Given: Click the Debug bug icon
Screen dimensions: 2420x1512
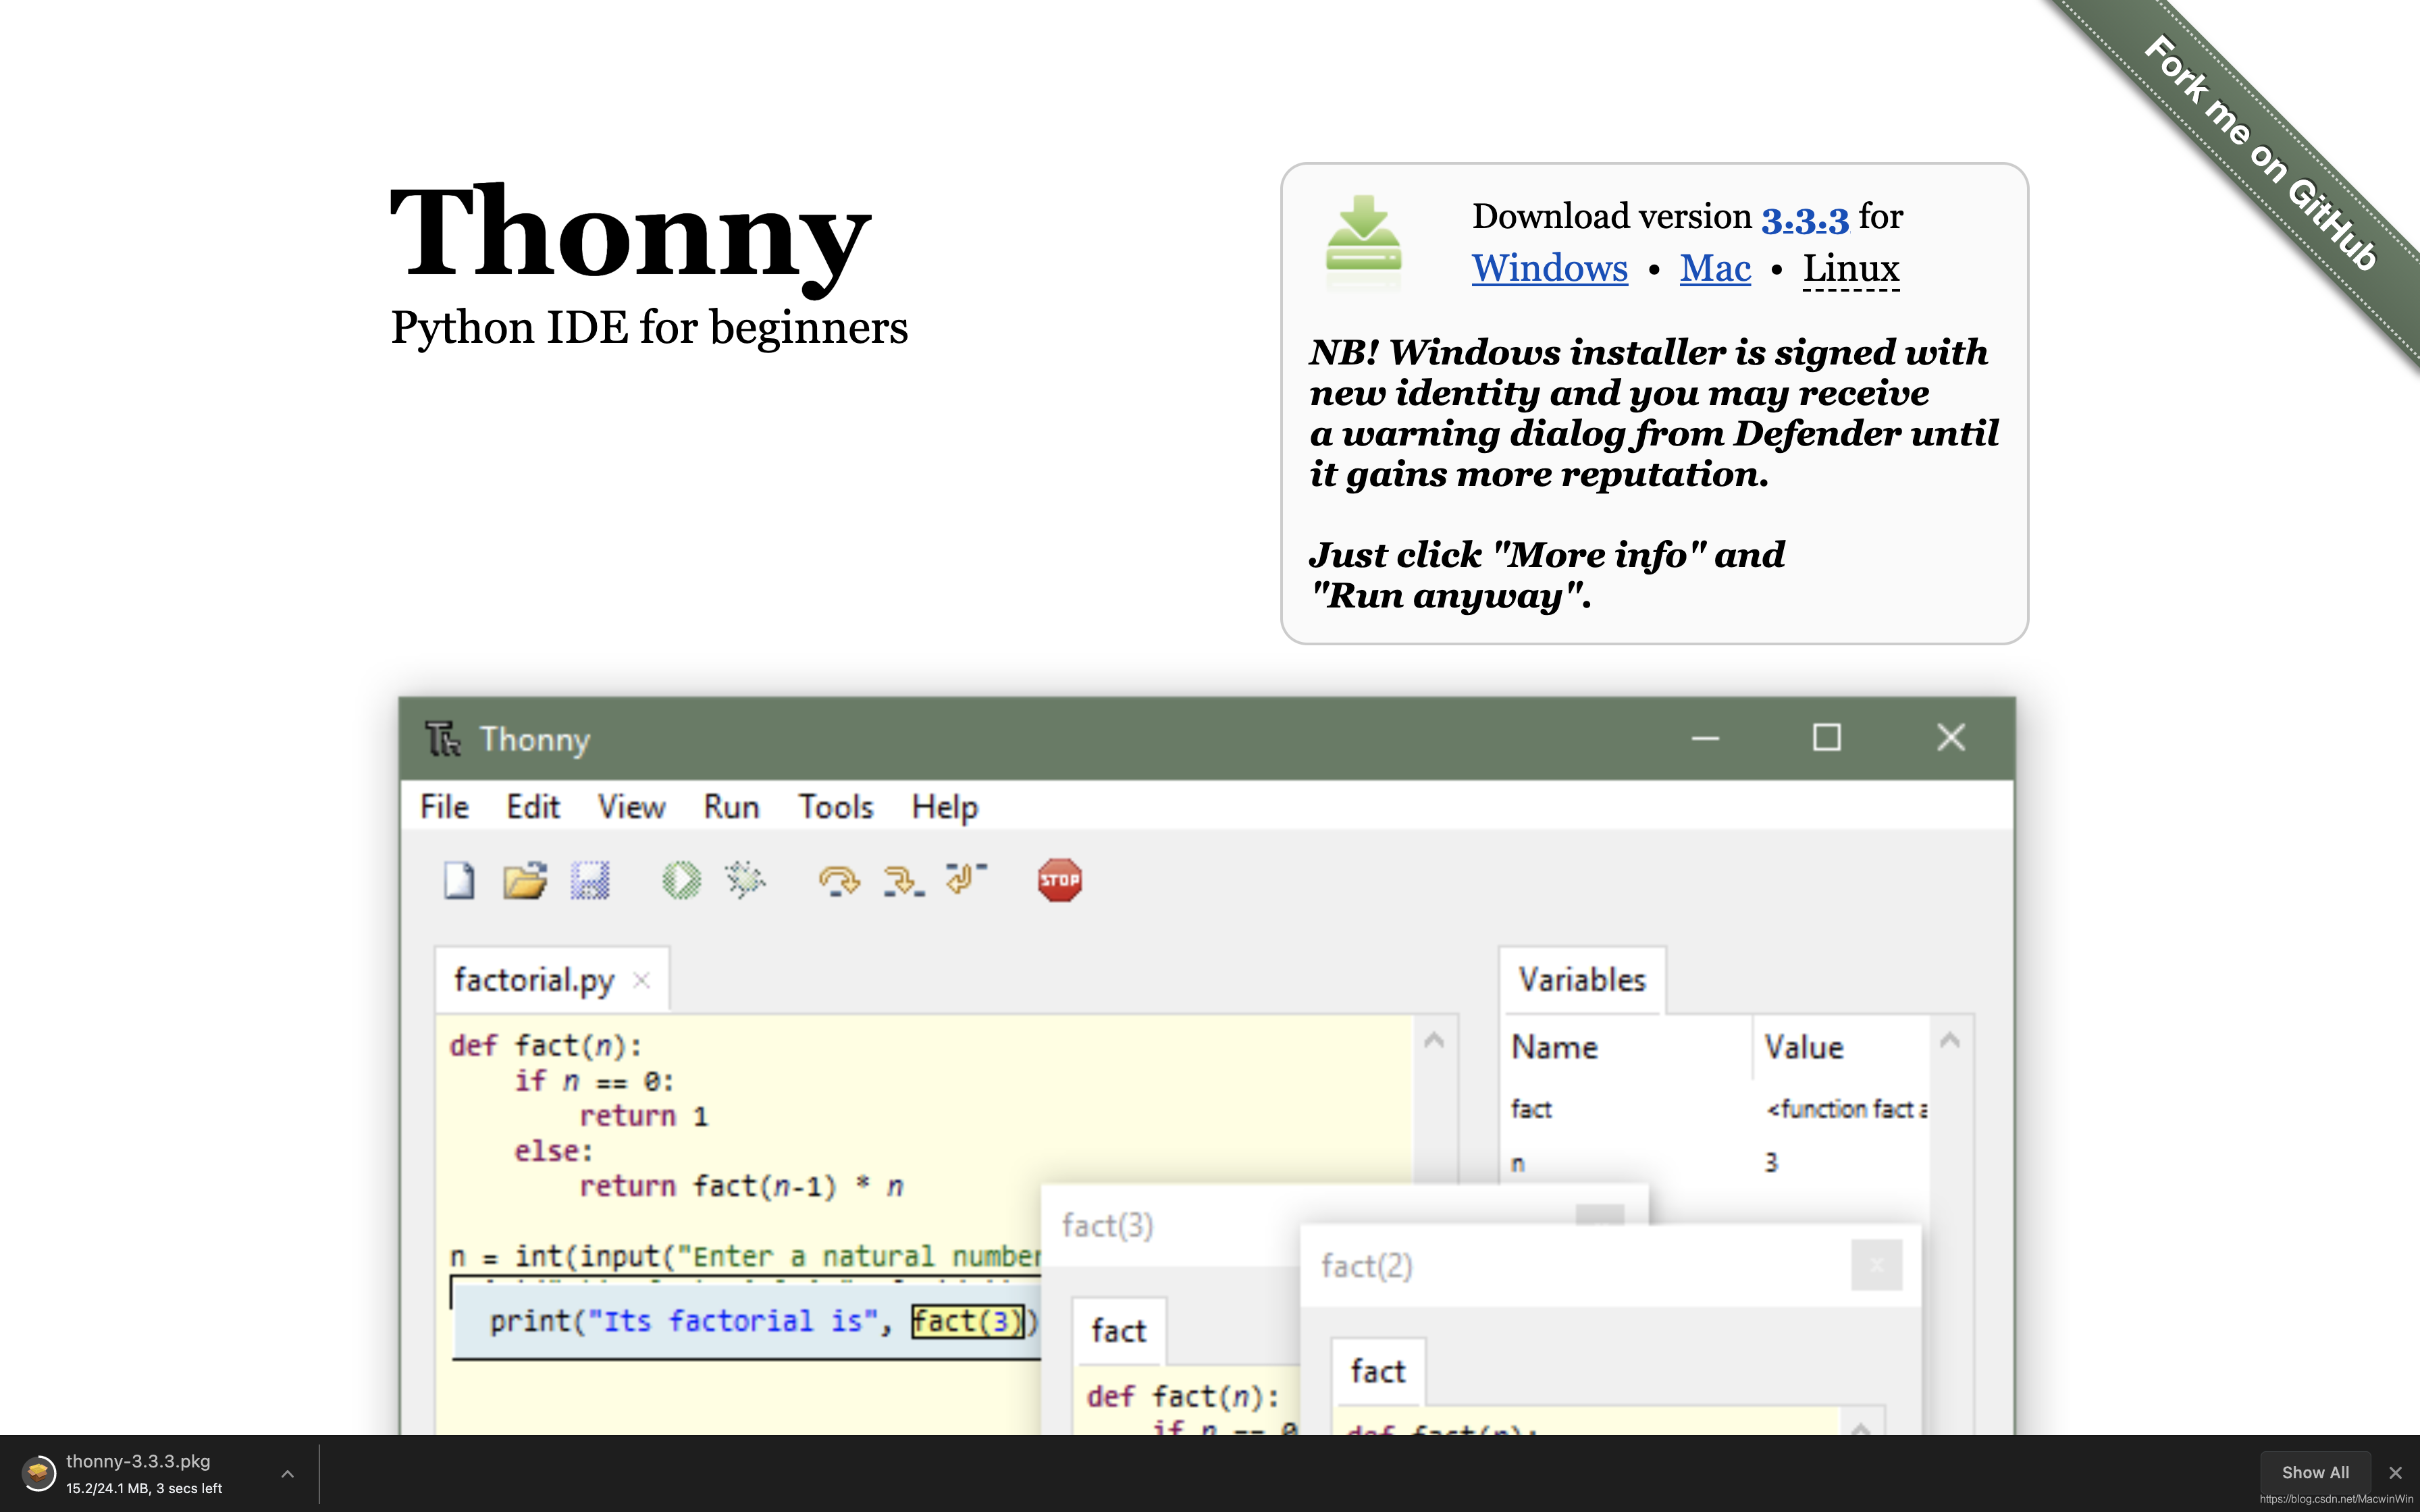Looking at the screenshot, I should [x=745, y=881].
